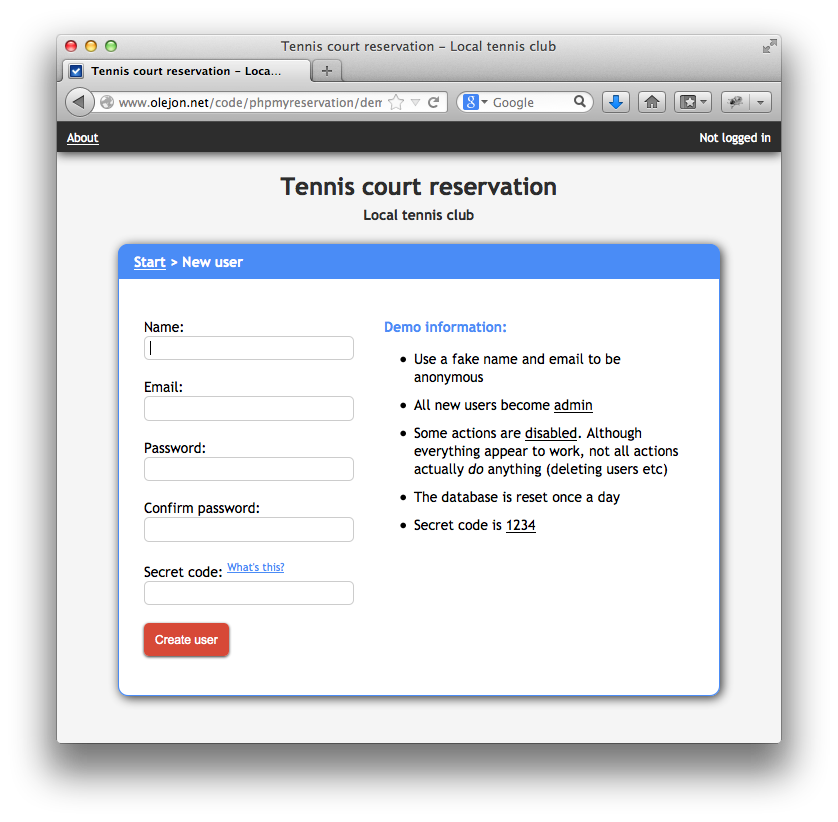Select the Tennis court reservation tab
Viewport: 838px width, 822px height.
point(187,71)
